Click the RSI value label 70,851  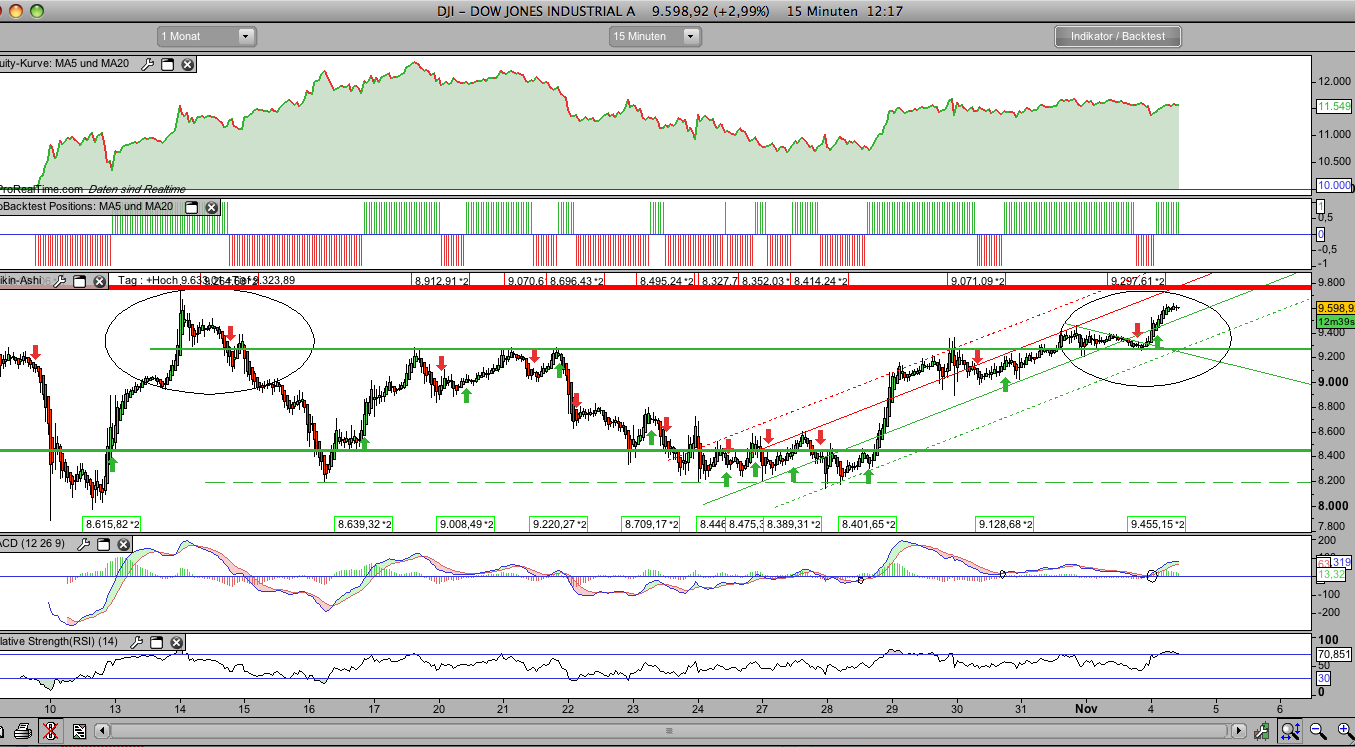(x=1335, y=655)
